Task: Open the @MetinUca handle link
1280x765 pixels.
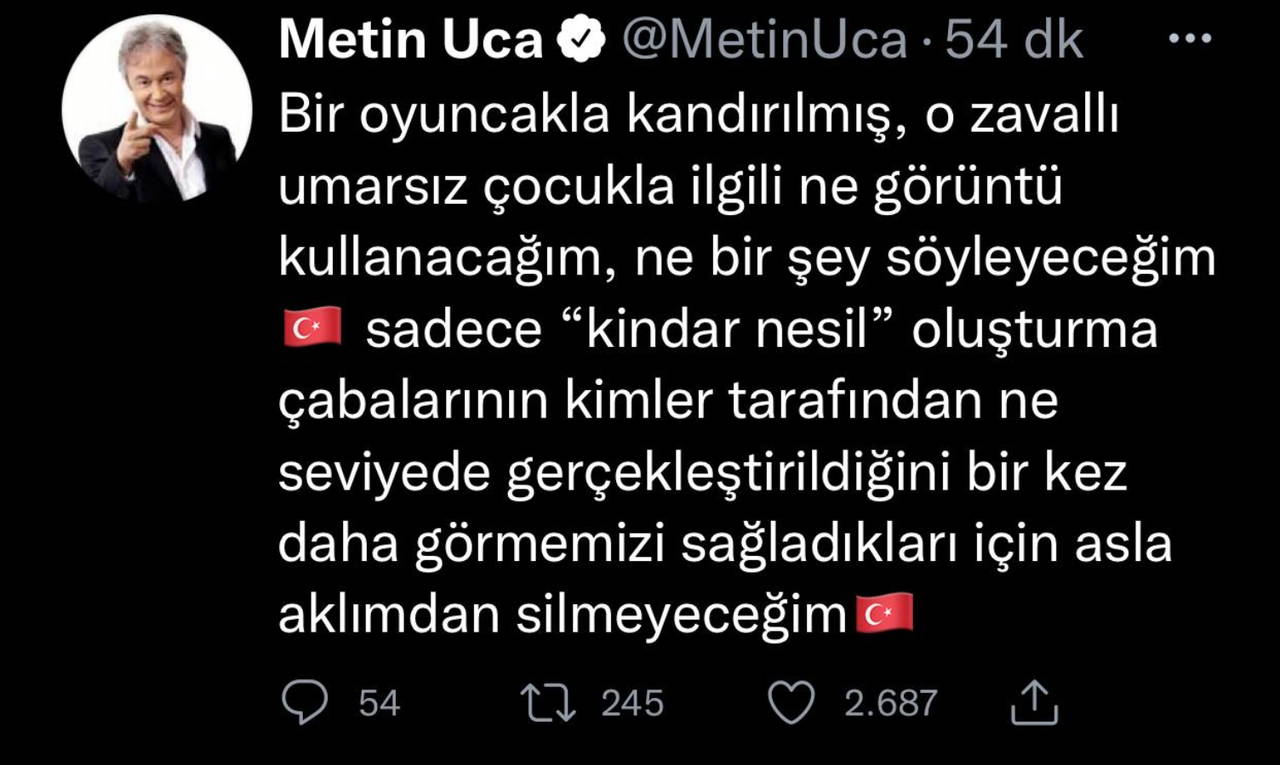Action: coord(765,41)
